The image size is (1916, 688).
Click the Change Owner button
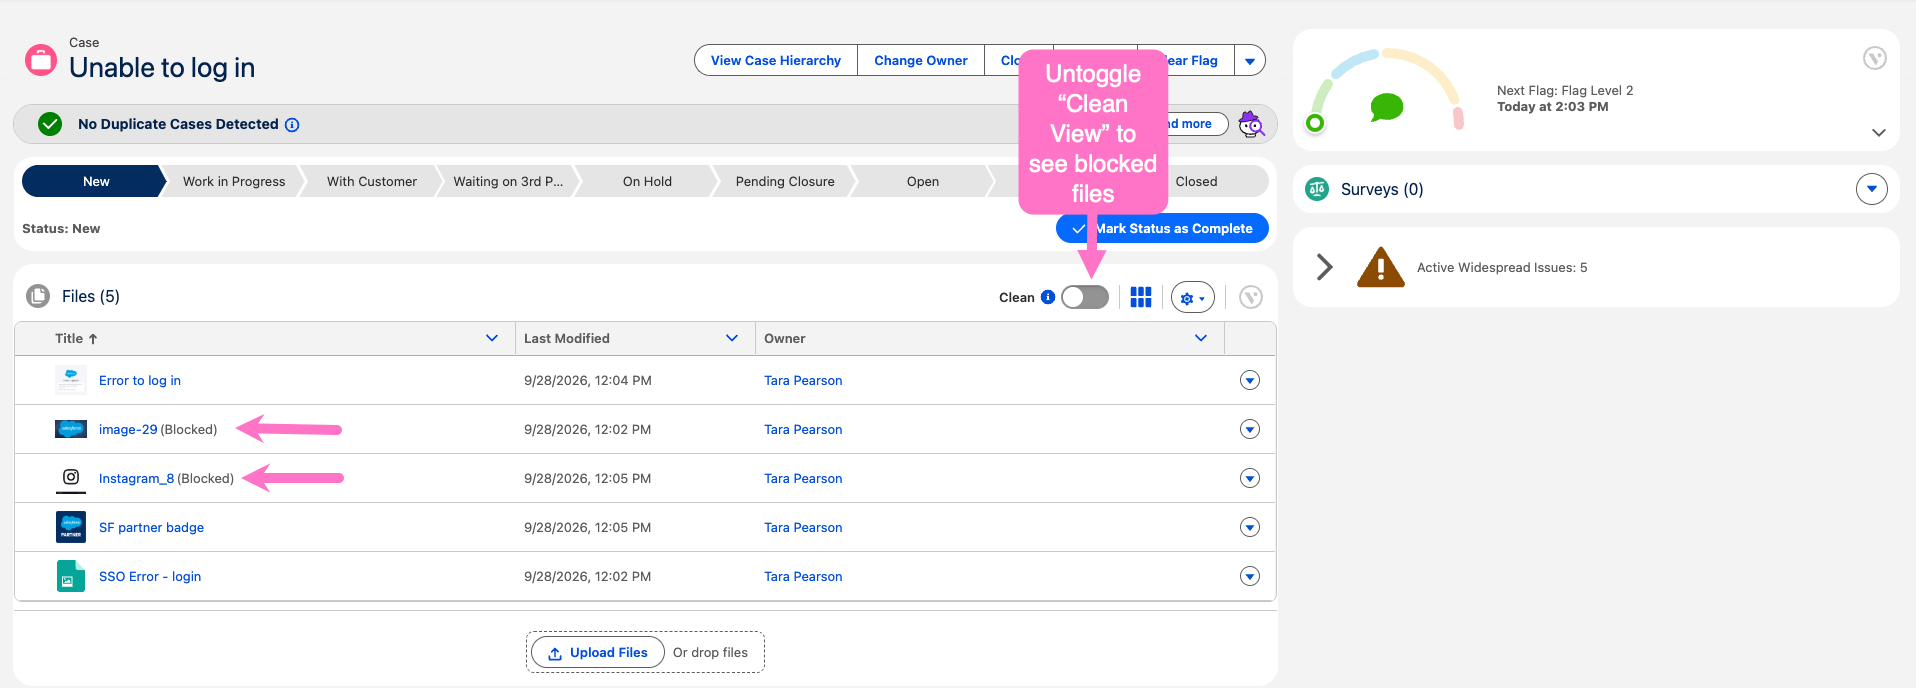click(921, 60)
